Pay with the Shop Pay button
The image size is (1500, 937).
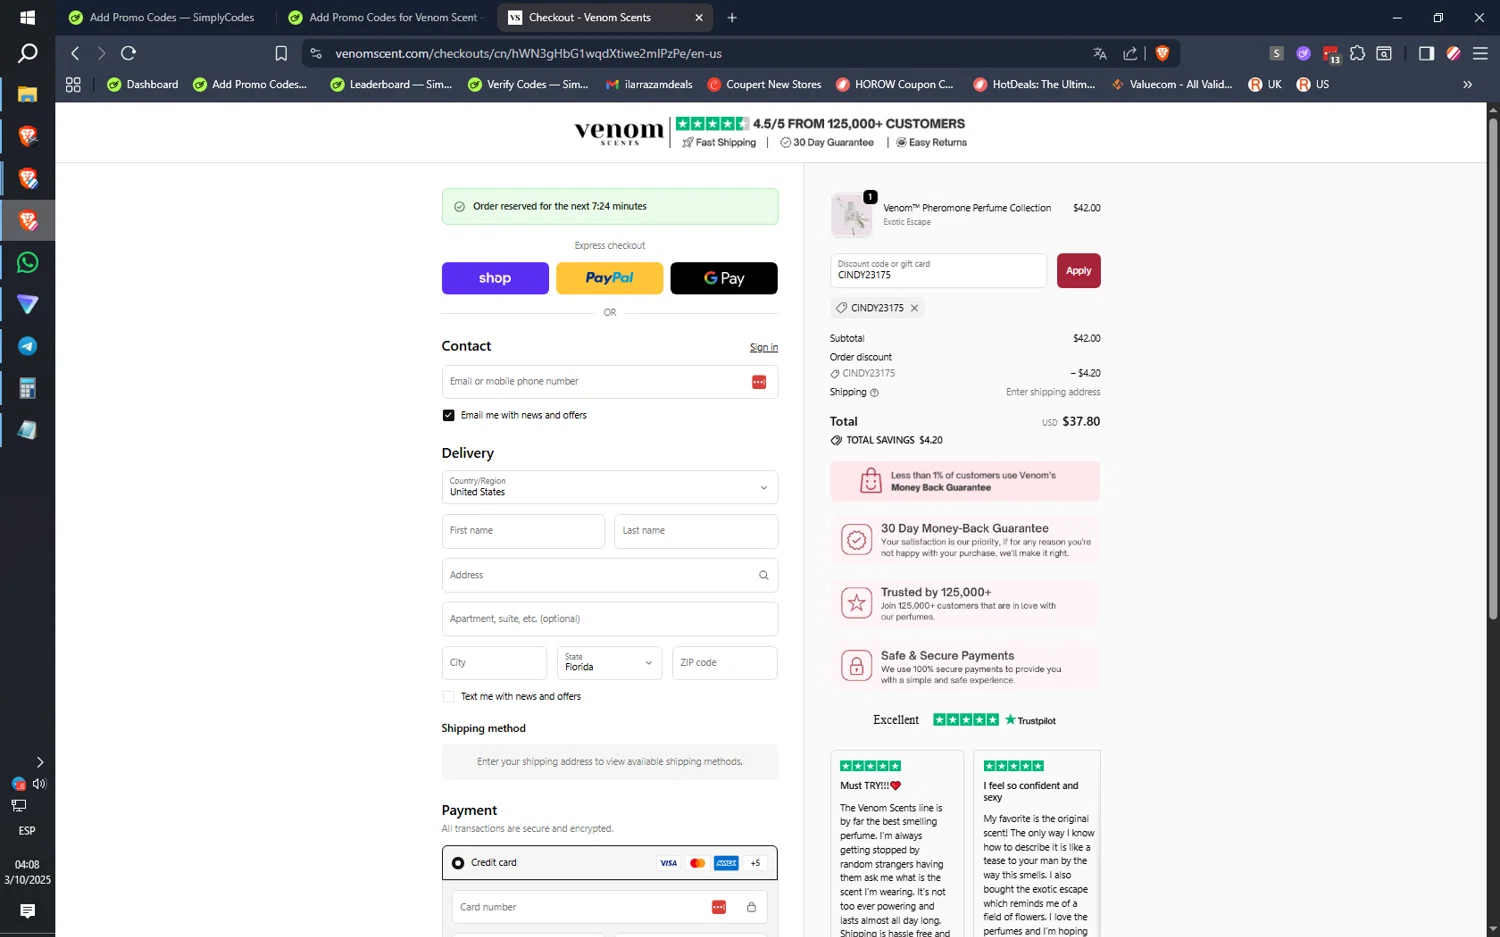[495, 278]
